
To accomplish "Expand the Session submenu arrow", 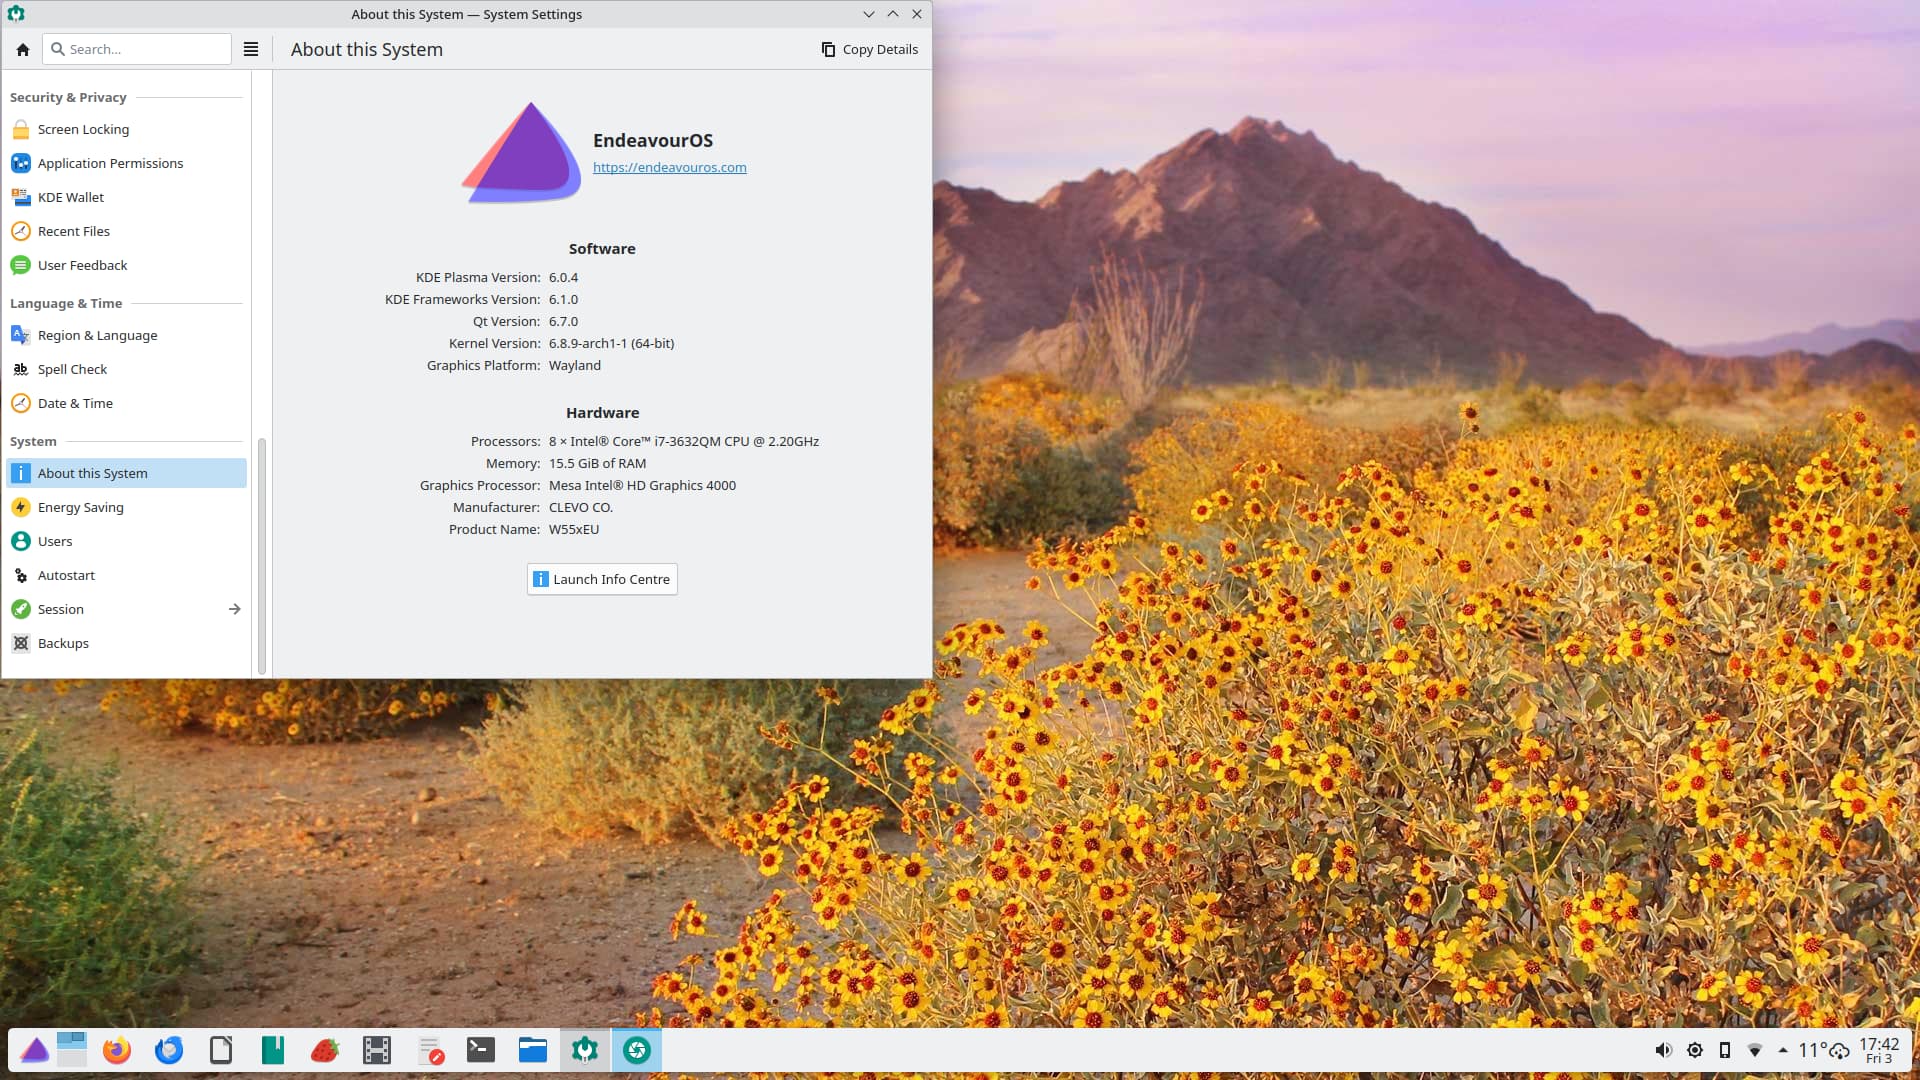I will (x=234, y=609).
